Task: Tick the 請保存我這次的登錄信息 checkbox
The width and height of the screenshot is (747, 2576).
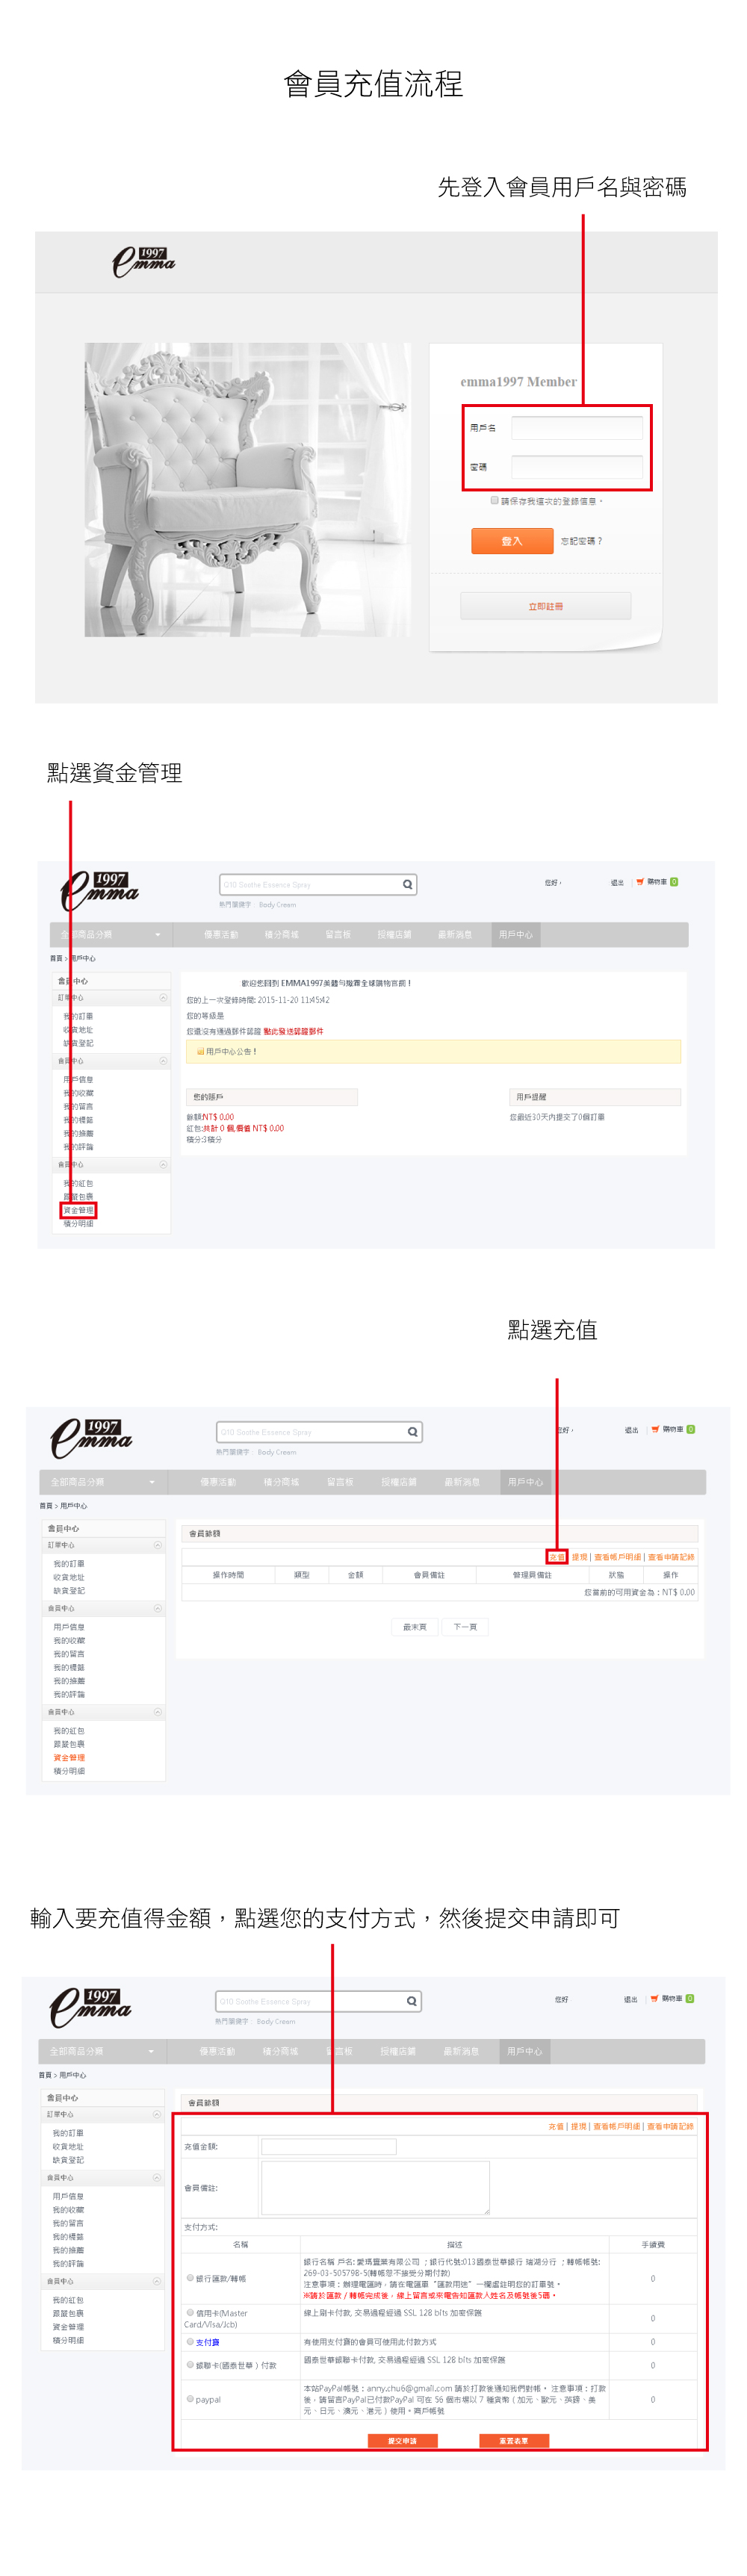Action: 494,500
